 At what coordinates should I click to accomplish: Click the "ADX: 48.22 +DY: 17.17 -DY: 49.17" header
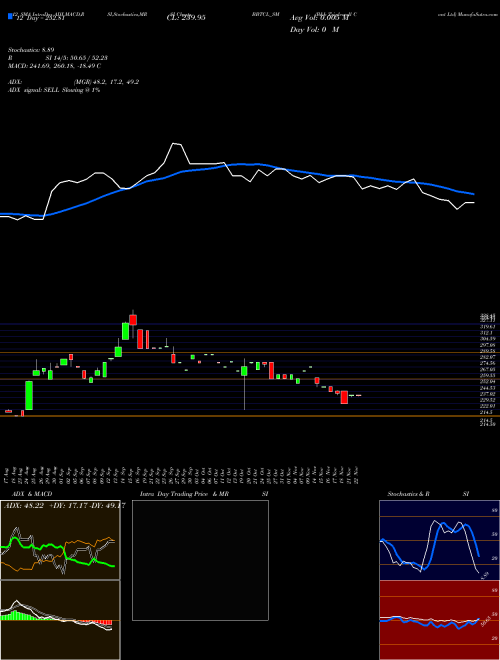click(64, 506)
